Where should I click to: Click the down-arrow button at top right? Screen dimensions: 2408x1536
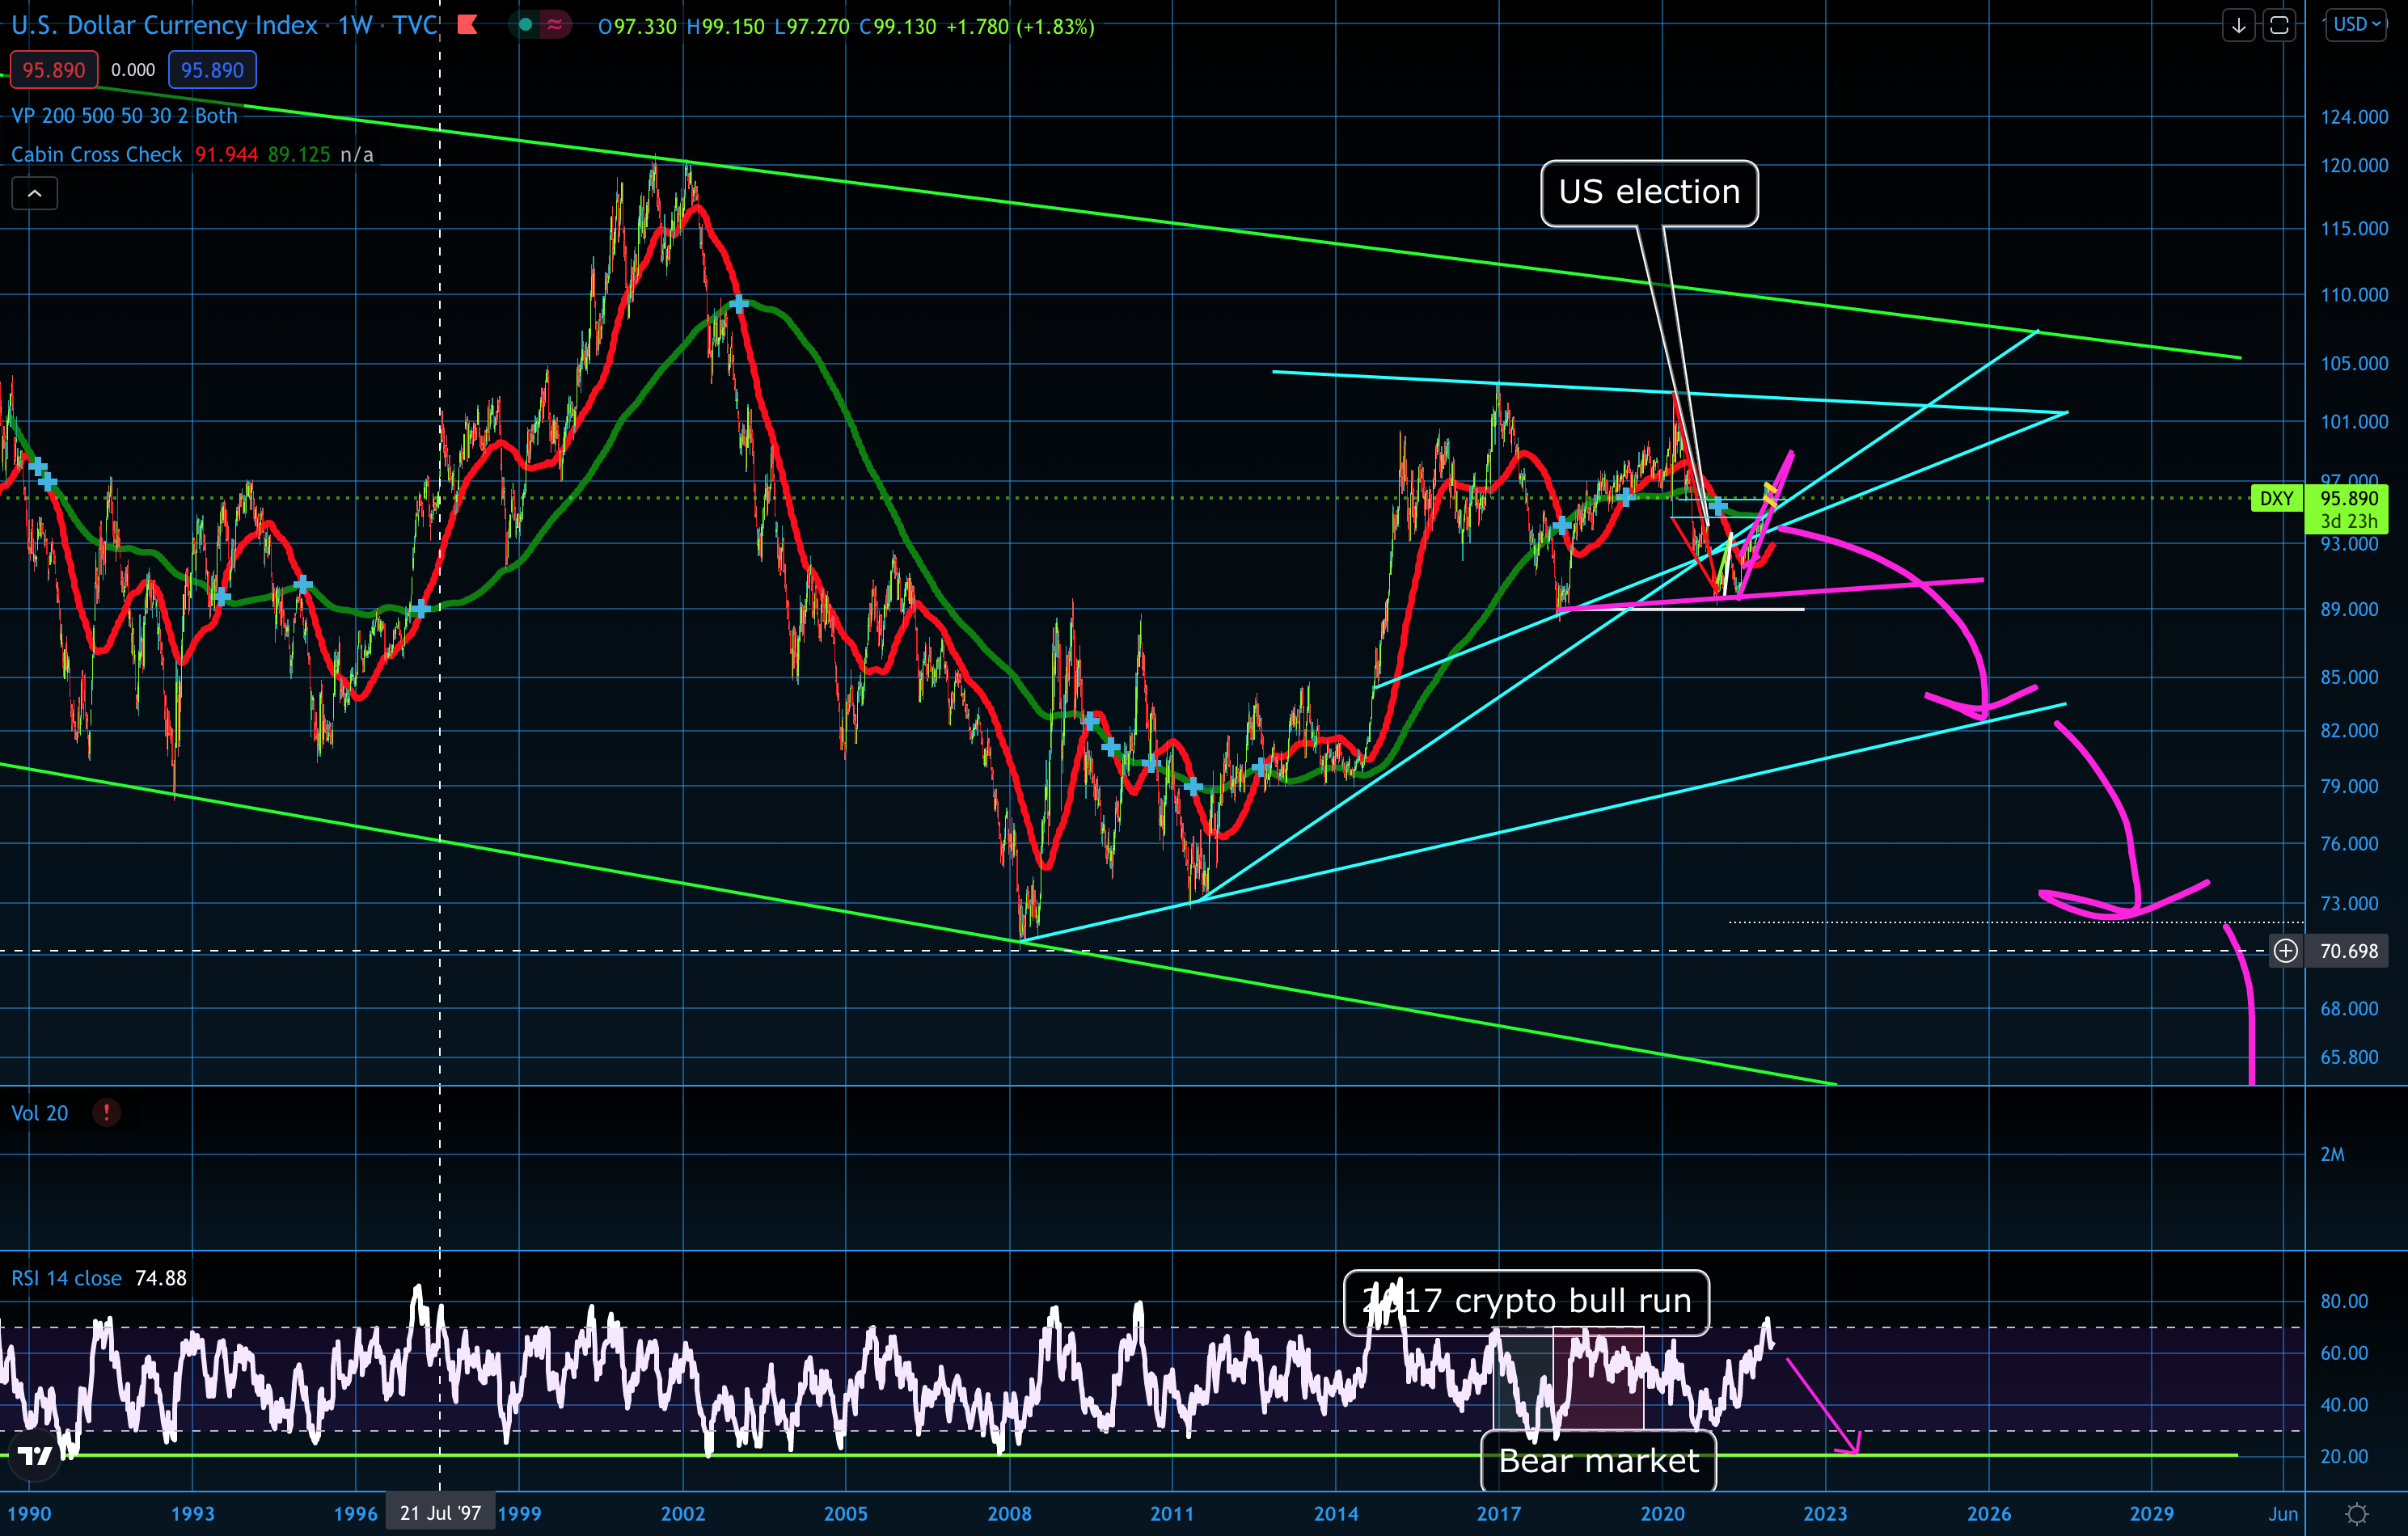point(2238,25)
